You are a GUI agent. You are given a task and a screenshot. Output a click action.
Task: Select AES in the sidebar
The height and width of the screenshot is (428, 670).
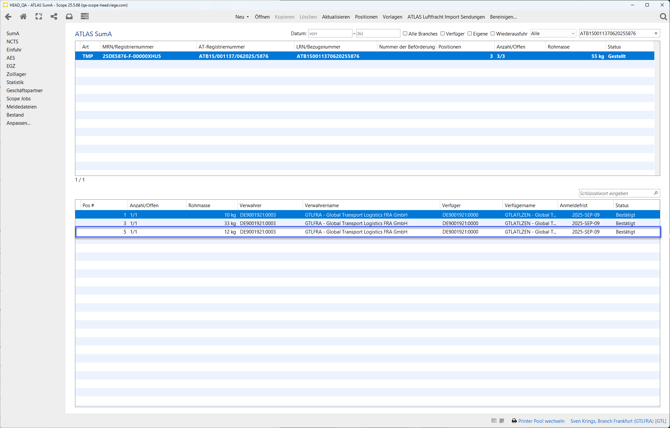pyautogui.click(x=11, y=58)
